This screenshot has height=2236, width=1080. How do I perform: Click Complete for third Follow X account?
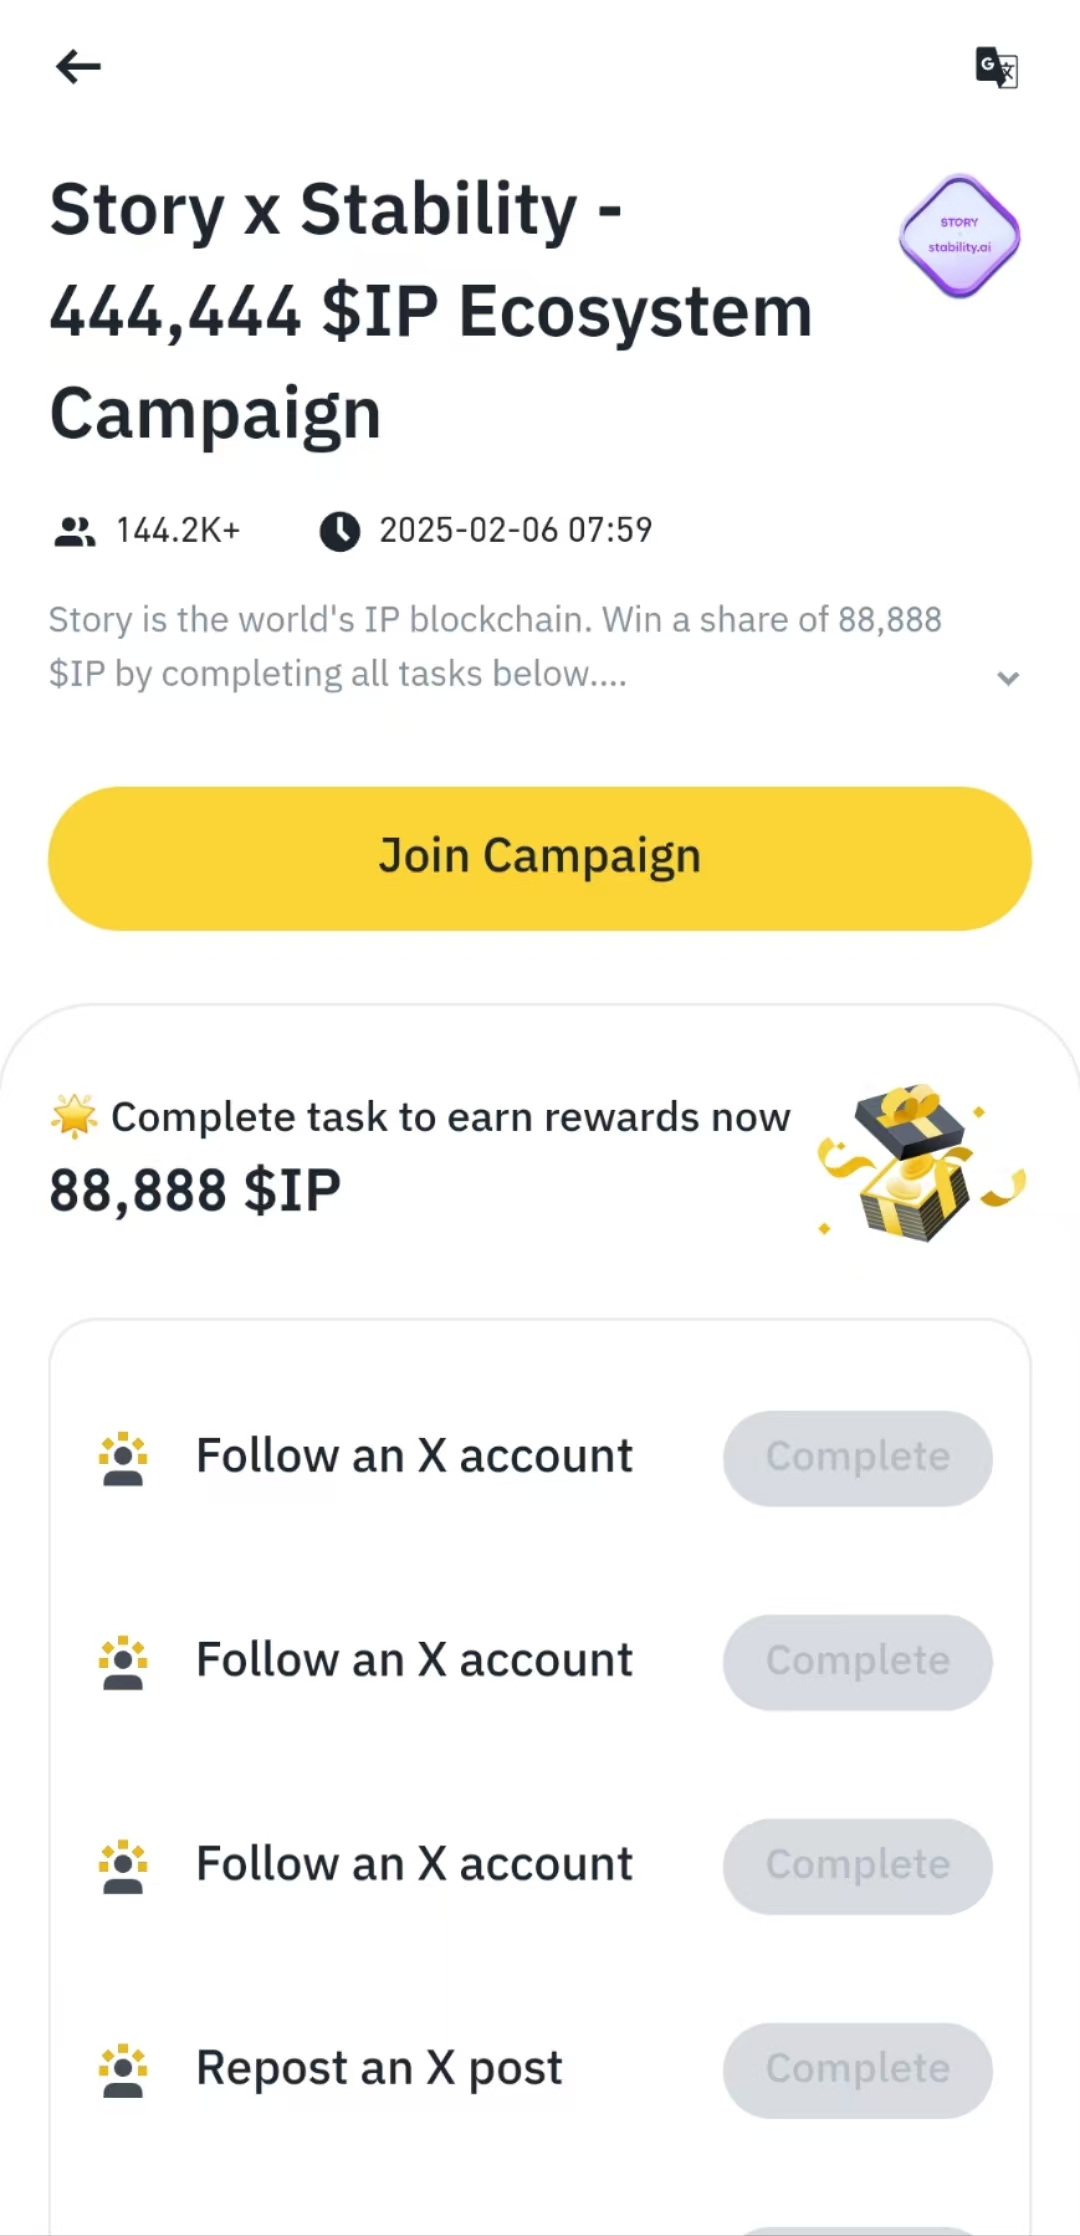pos(857,1865)
